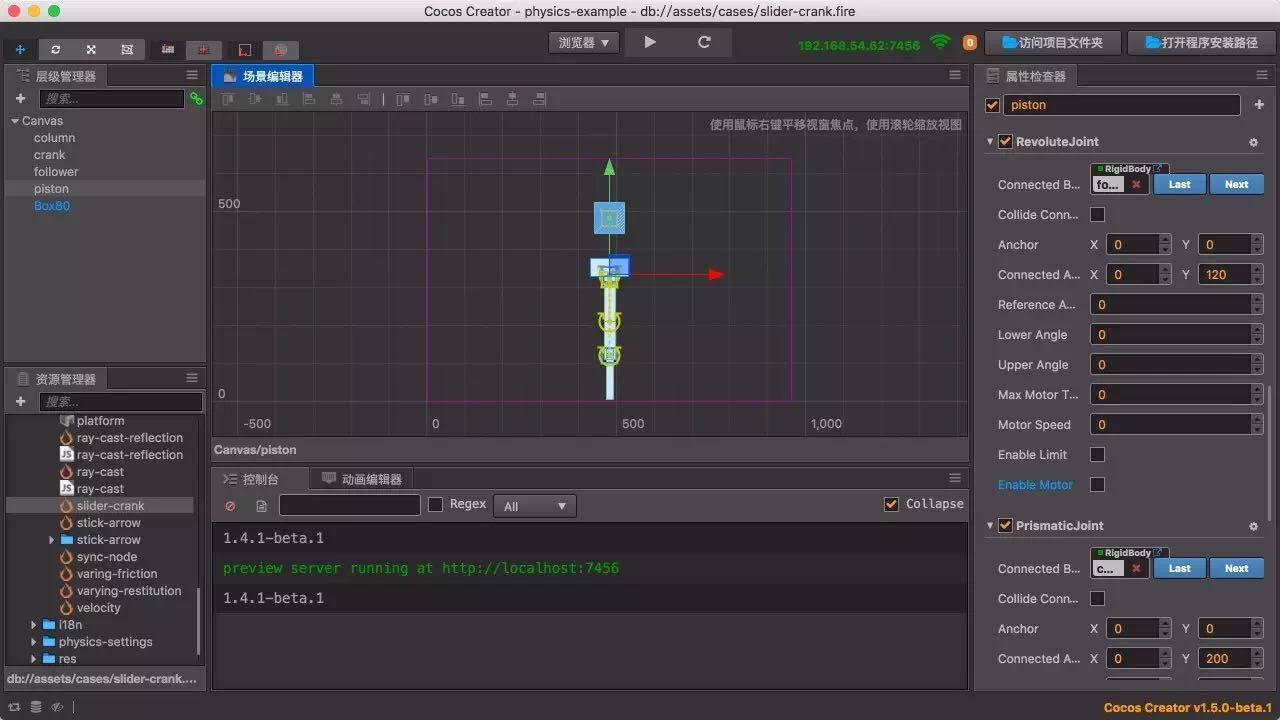Remove PrismaticJoint connected body reference
Viewport: 1280px width, 720px height.
pyautogui.click(x=1136, y=568)
